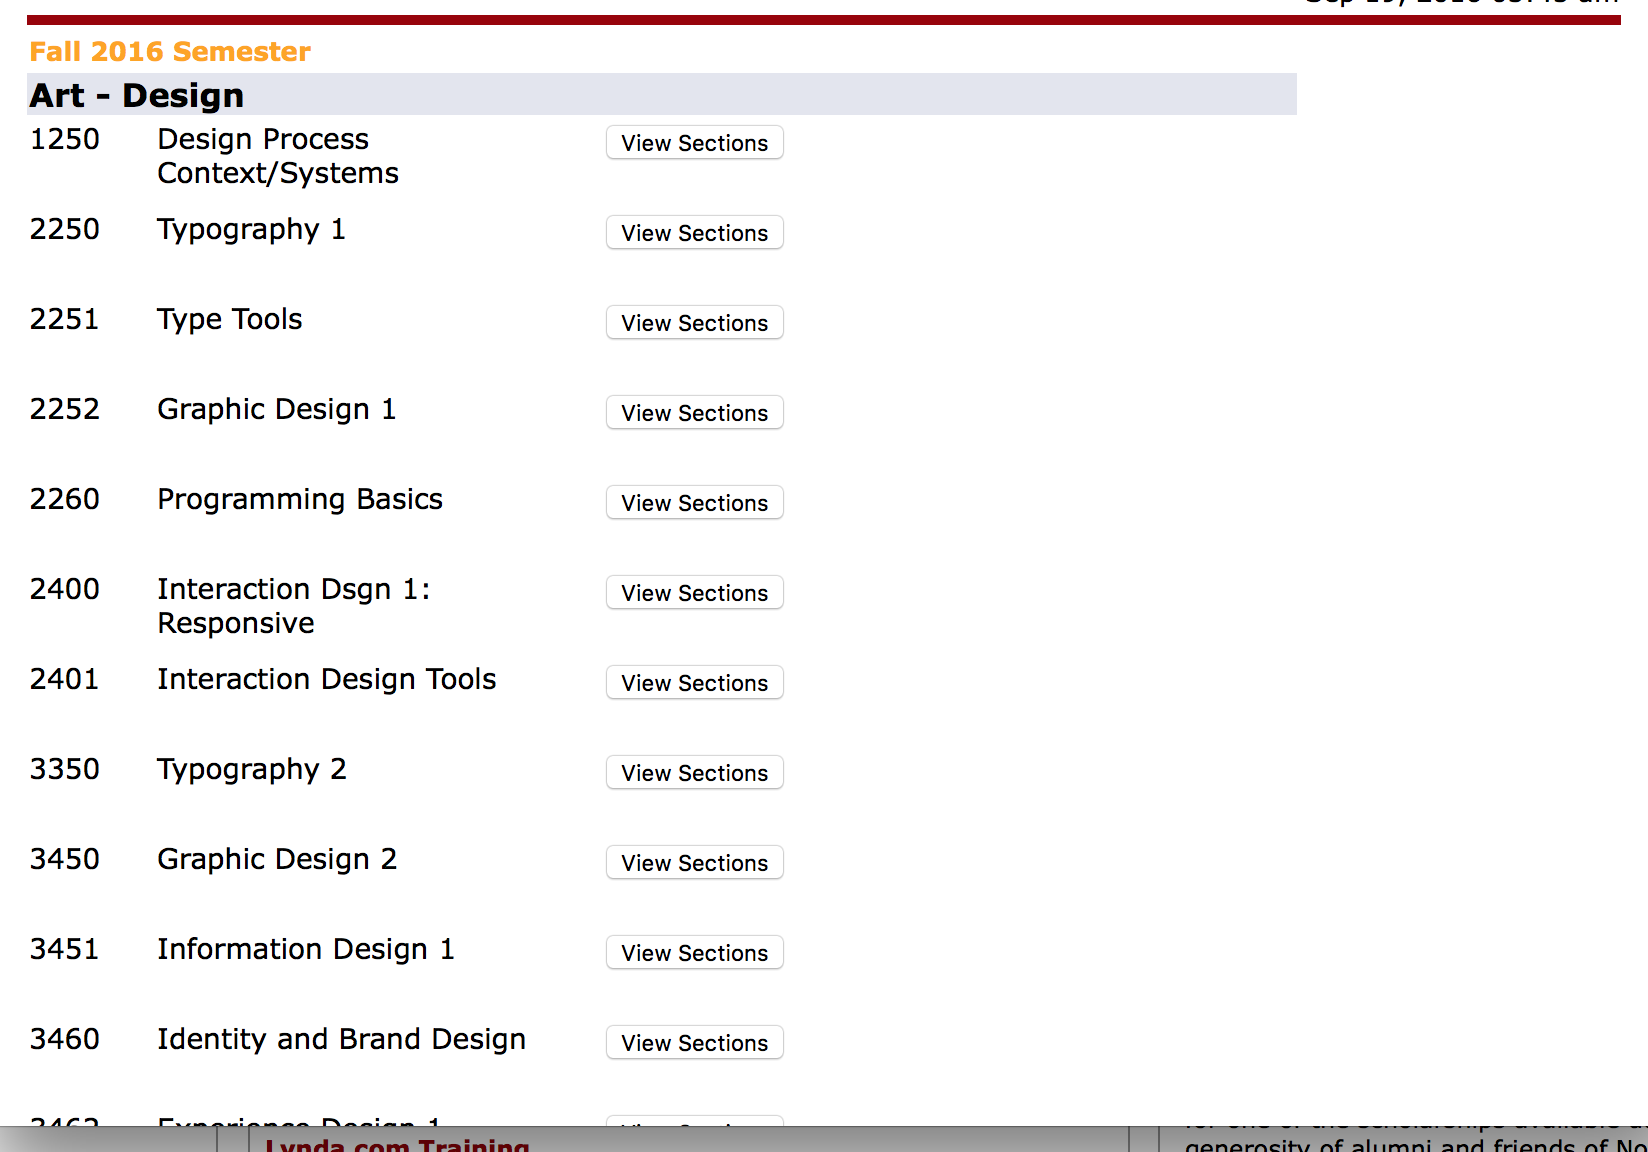The image size is (1648, 1152).
Task: Click course number 2260
Action: pos(65,499)
